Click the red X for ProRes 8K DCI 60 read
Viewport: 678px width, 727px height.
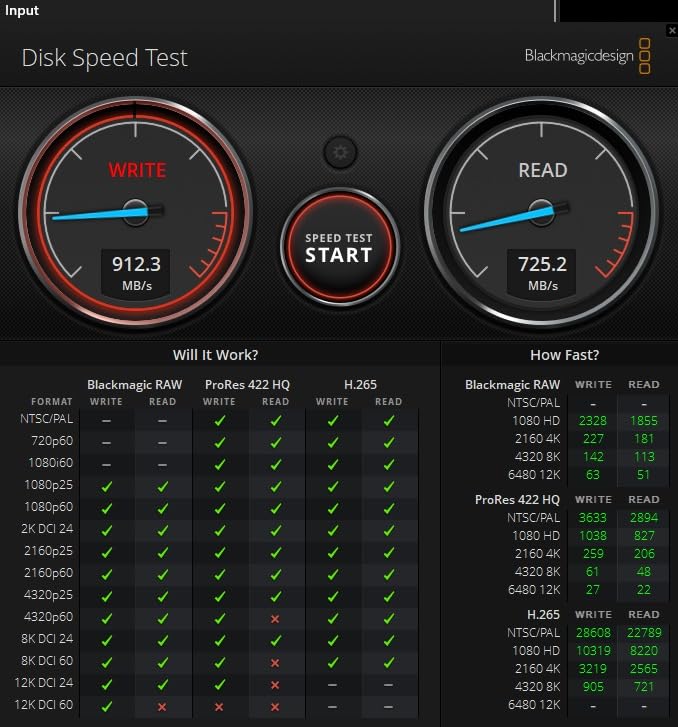275,663
